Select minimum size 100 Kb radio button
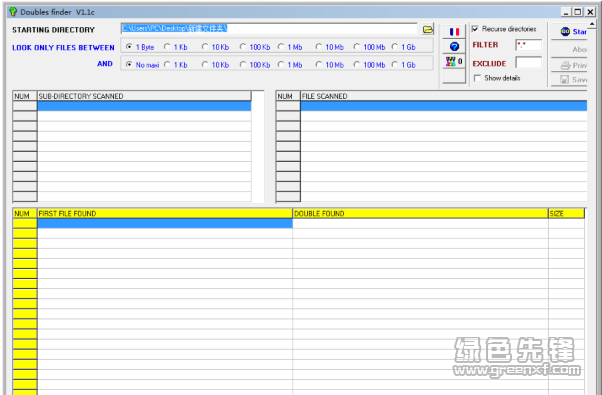 pyautogui.click(x=243, y=47)
